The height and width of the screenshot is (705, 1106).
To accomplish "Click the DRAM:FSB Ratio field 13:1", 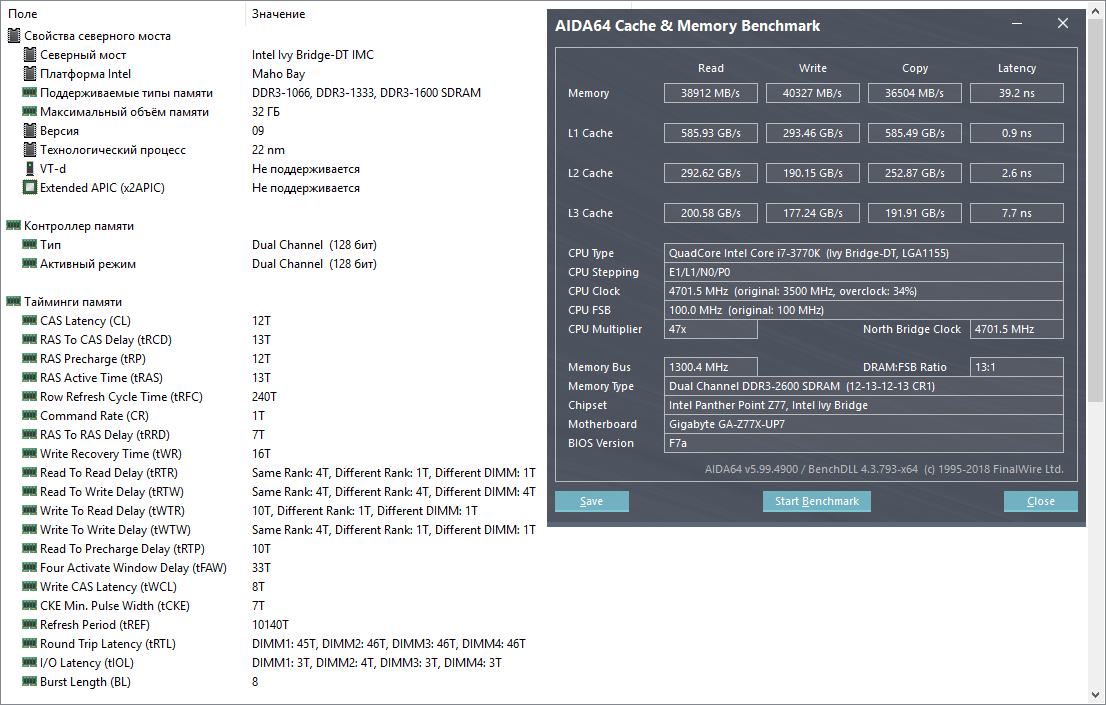I will point(1016,368).
